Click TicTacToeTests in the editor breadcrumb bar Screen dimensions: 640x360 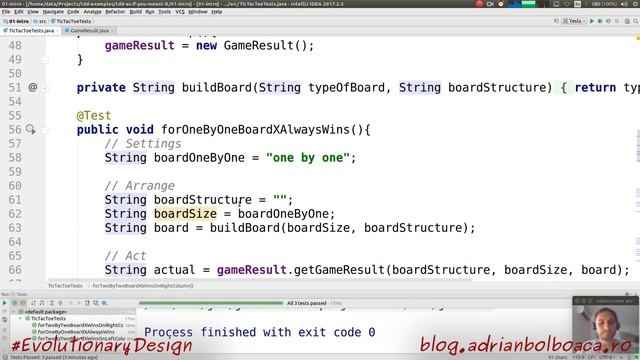click(x=65, y=286)
